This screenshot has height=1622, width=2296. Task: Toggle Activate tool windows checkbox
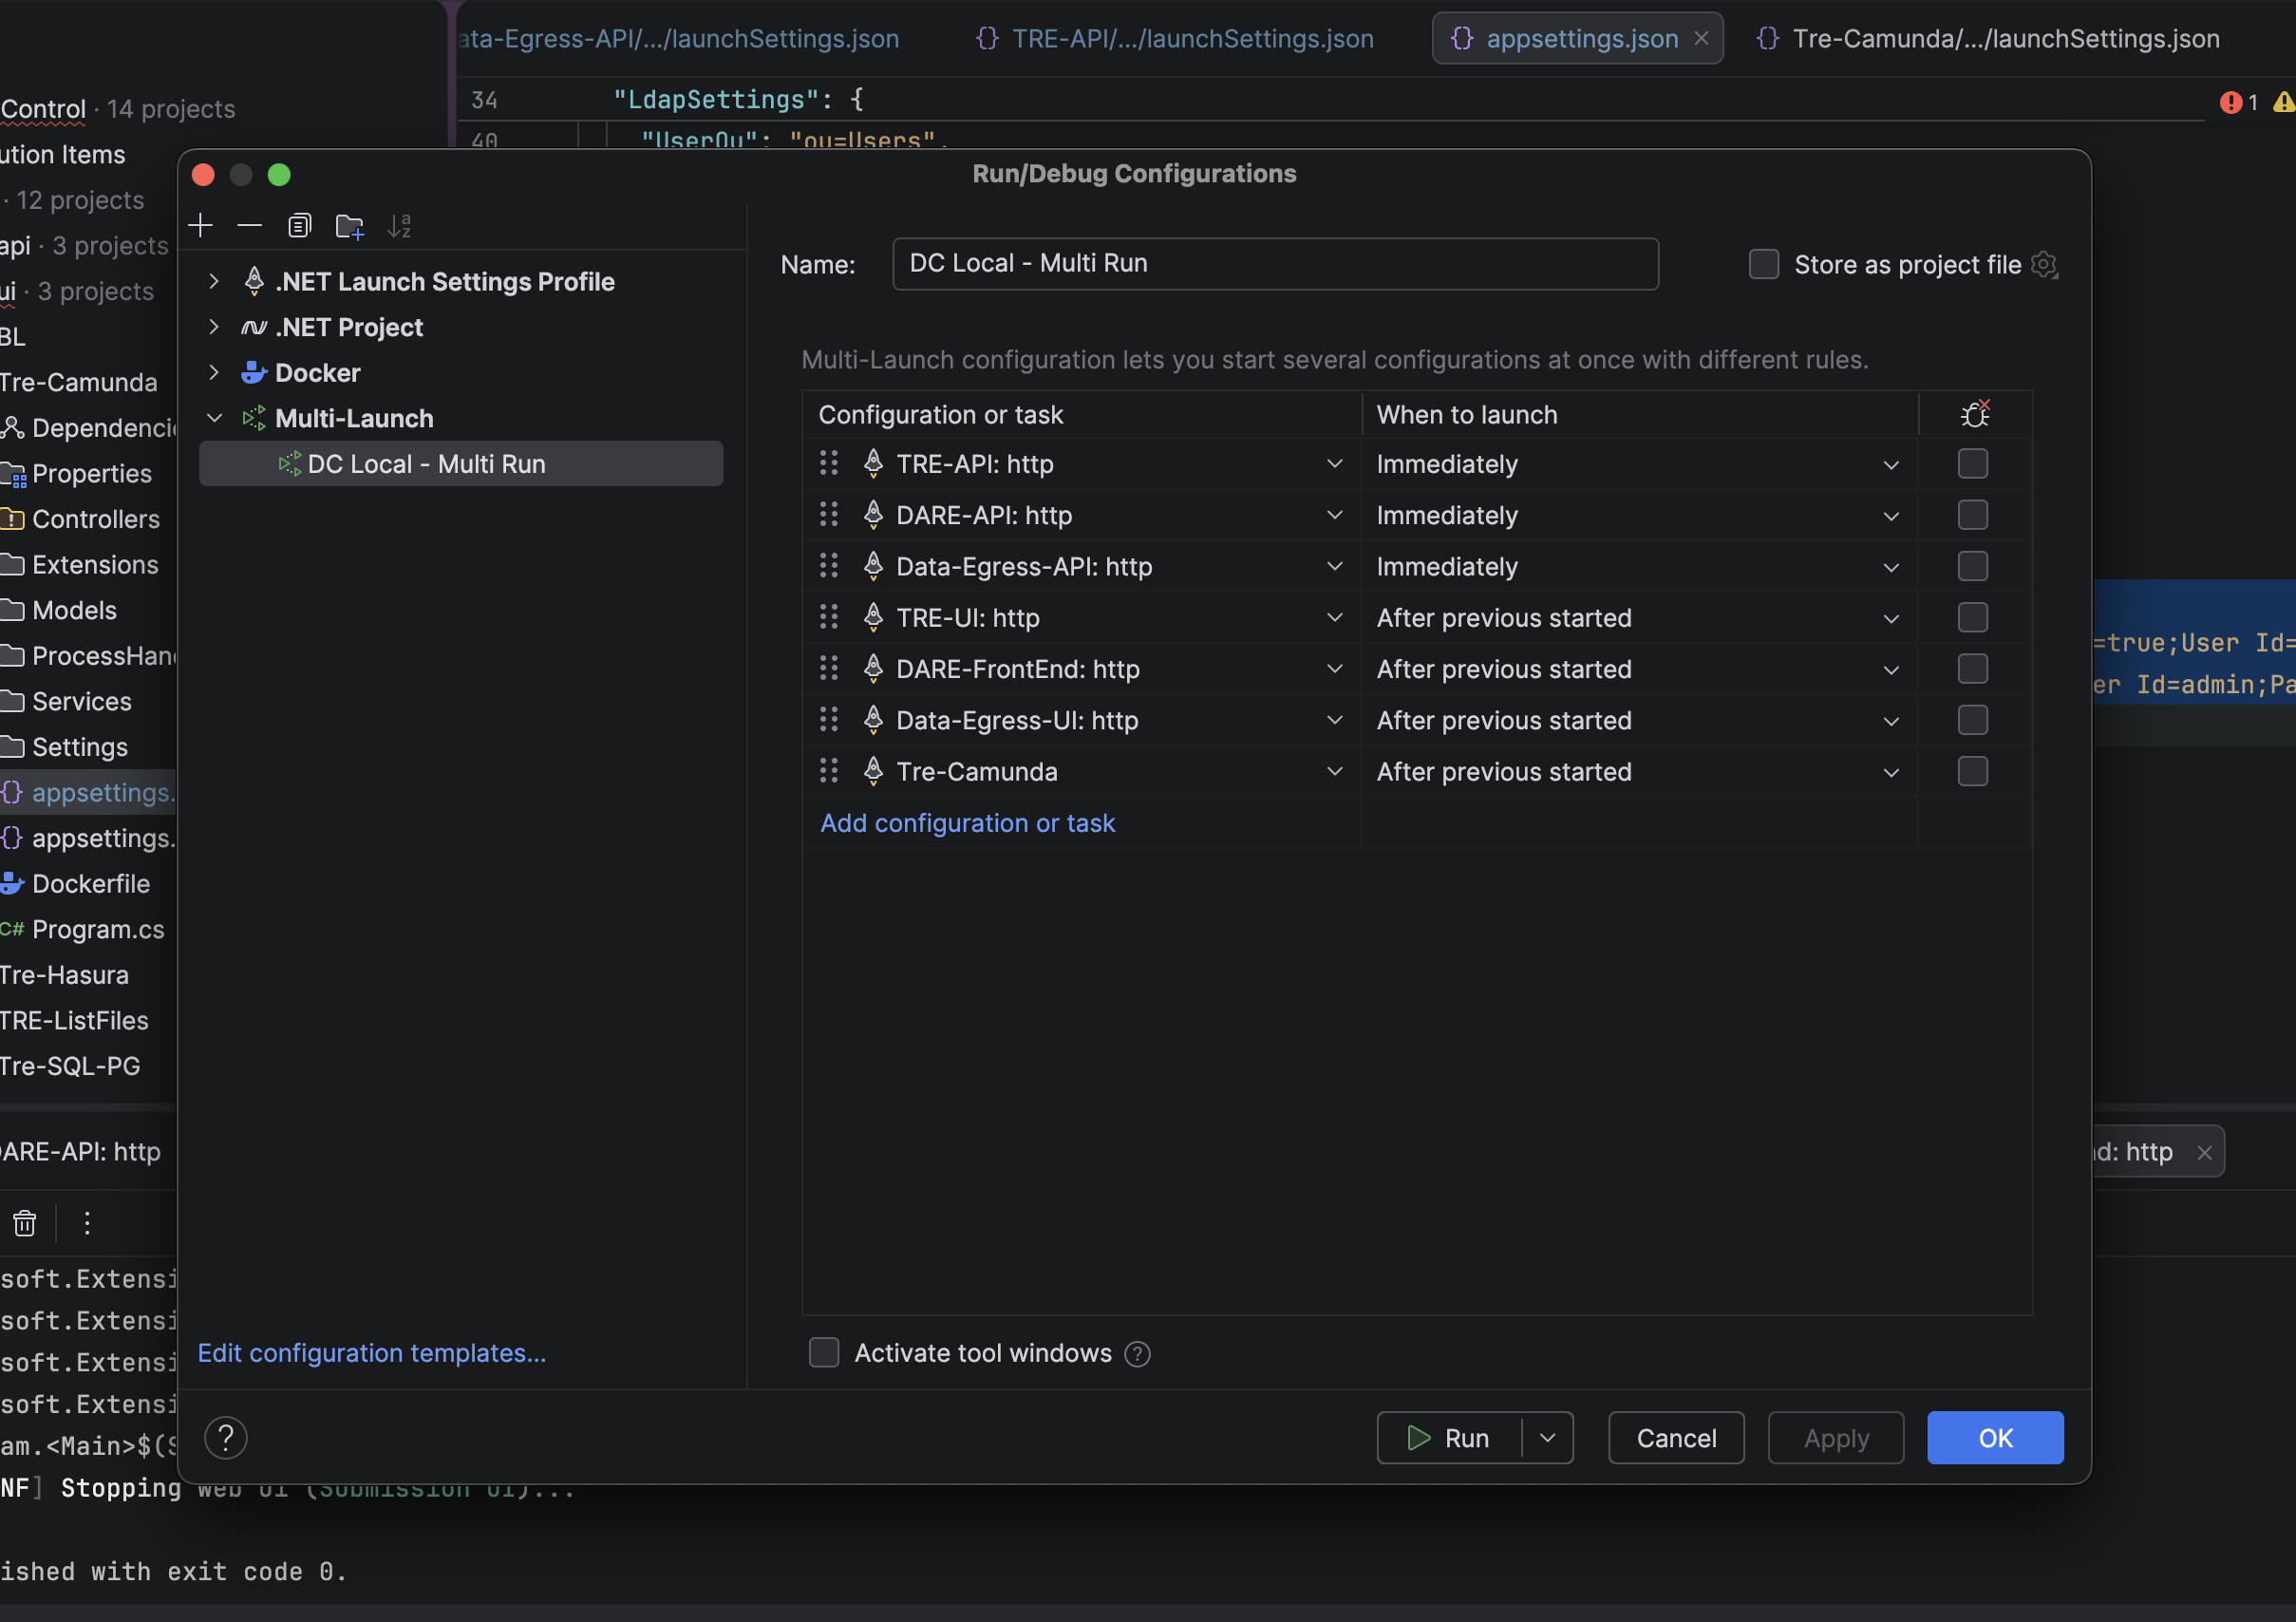tap(824, 1353)
